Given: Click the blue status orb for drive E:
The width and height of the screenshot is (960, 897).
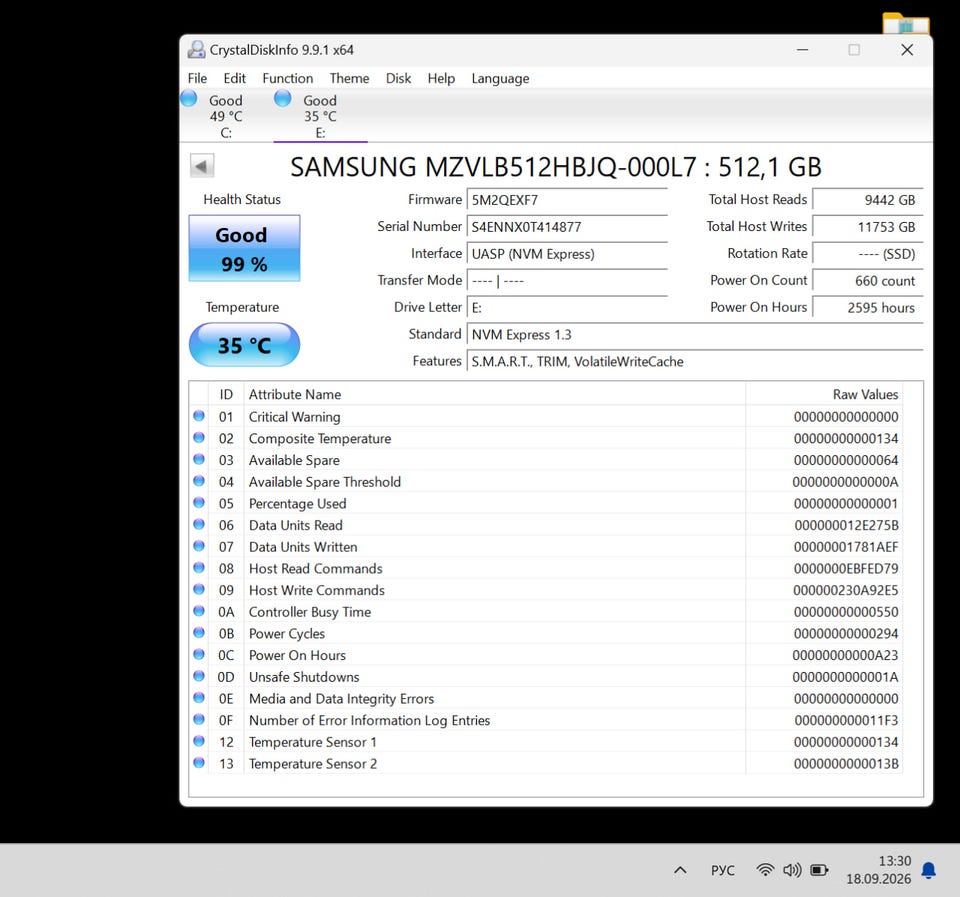Looking at the screenshot, I should (x=282, y=98).
